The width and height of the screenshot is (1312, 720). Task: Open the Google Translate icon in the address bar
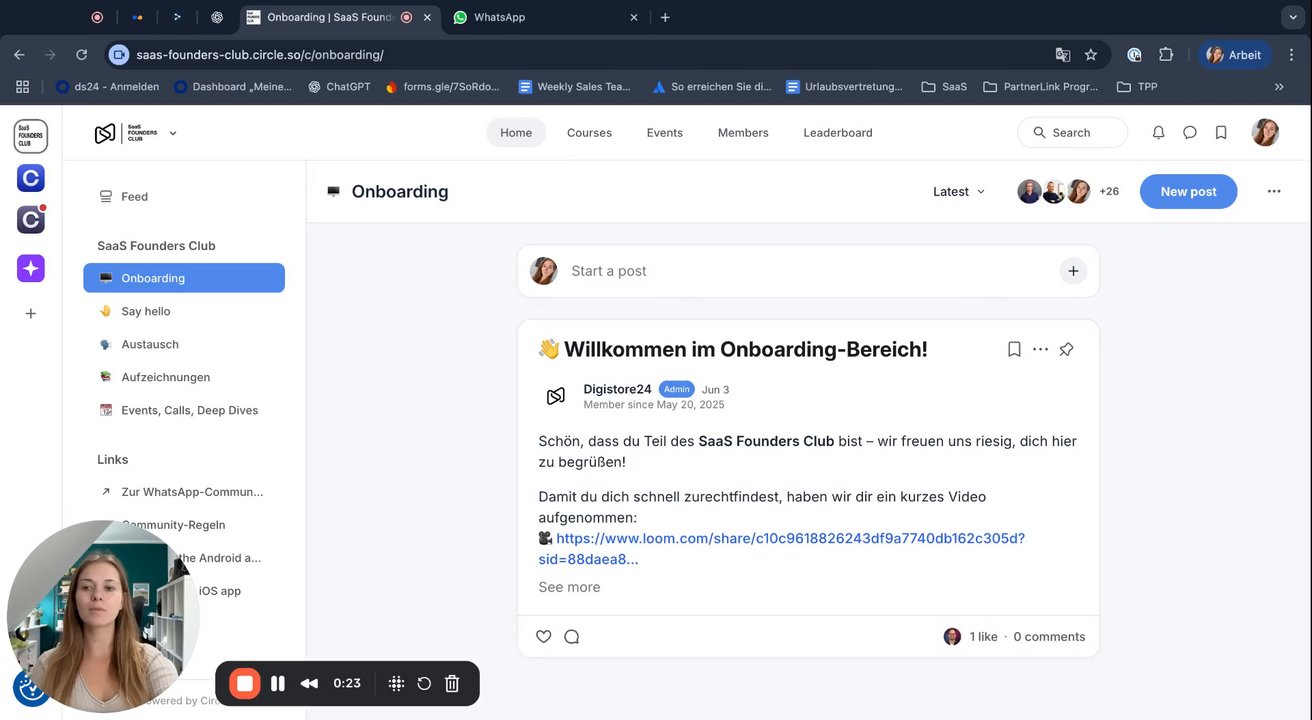click(1062, 55)
